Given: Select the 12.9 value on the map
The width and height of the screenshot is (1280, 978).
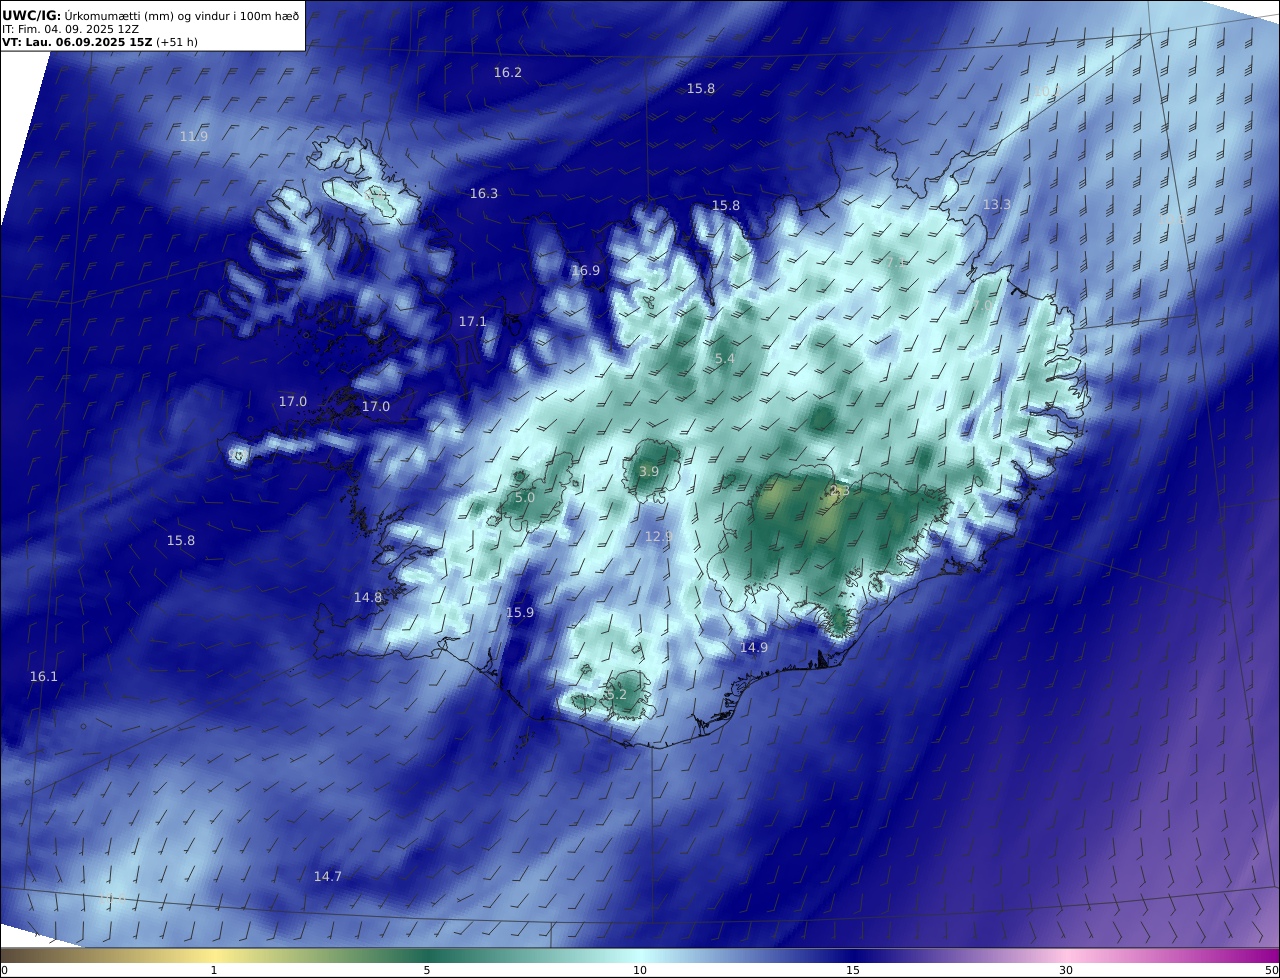Looking at the screenshot, I should point(658,537).
